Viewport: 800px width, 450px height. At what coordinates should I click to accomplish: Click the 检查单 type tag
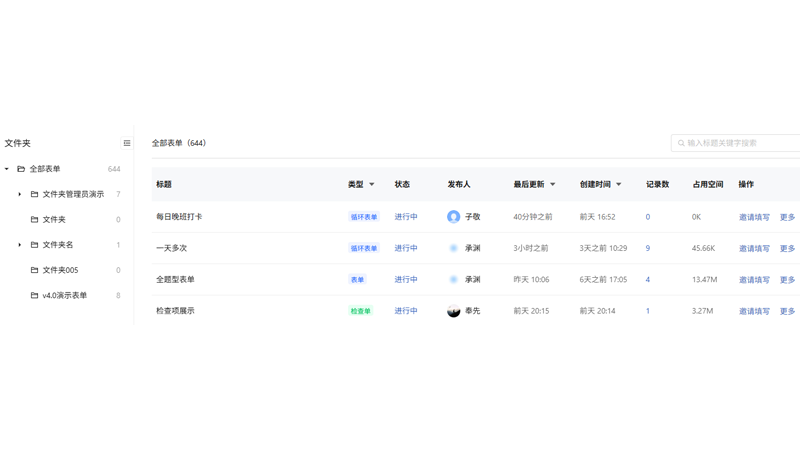click(x=360, y=311)
